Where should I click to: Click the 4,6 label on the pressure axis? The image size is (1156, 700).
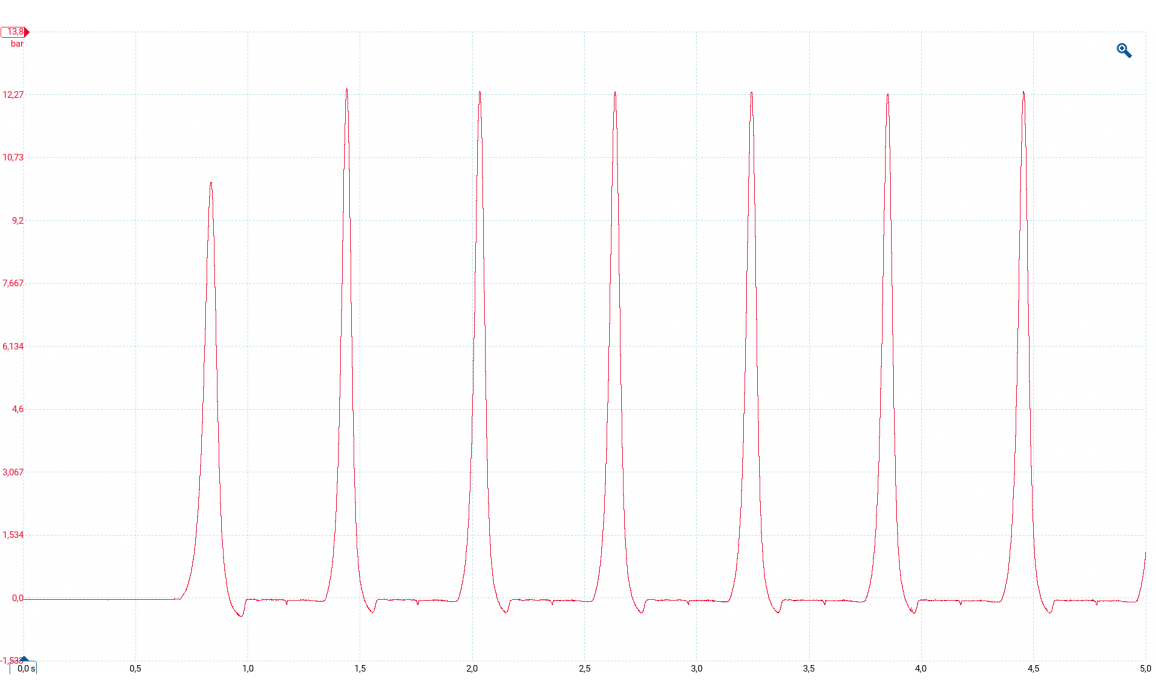click(18, 410)
